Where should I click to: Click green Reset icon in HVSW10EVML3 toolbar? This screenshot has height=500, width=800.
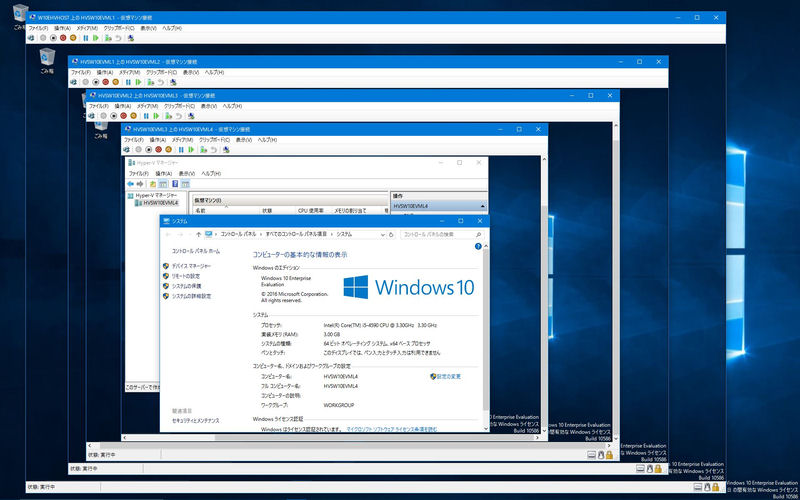coord(156,116)
